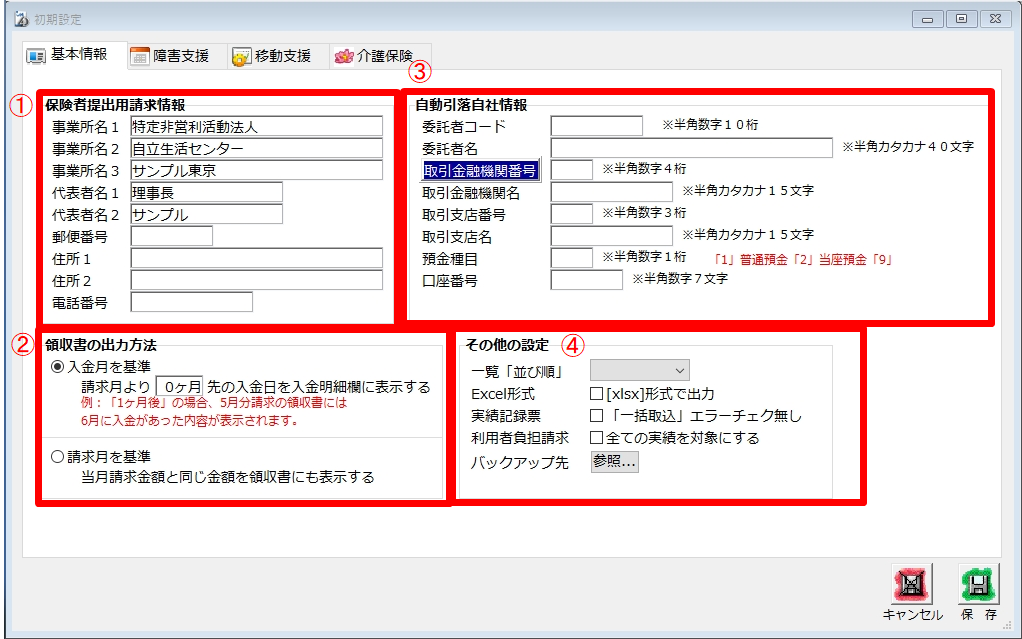Click the 介護保険 flower tab icon
Viewport: 1022px width, 639px height.
tap(344, 56)
